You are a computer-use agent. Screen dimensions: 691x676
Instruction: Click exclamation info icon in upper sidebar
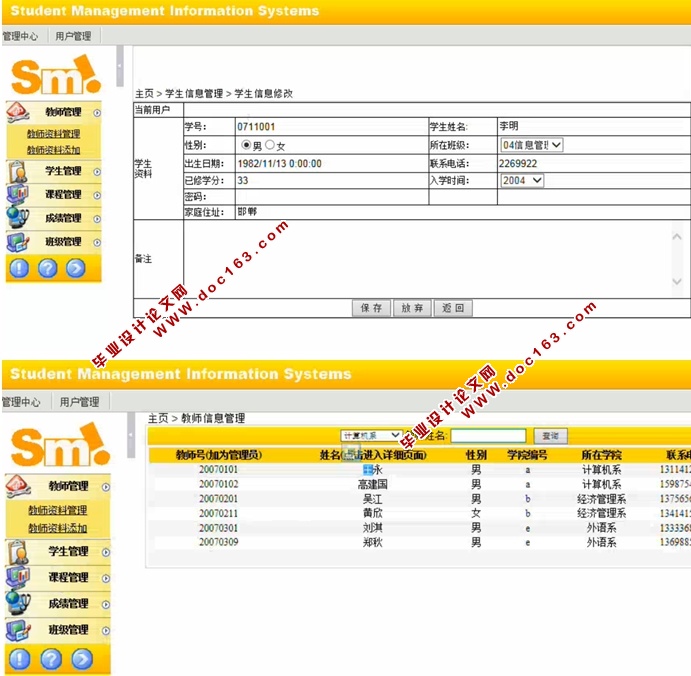click(x=19, y=267)
